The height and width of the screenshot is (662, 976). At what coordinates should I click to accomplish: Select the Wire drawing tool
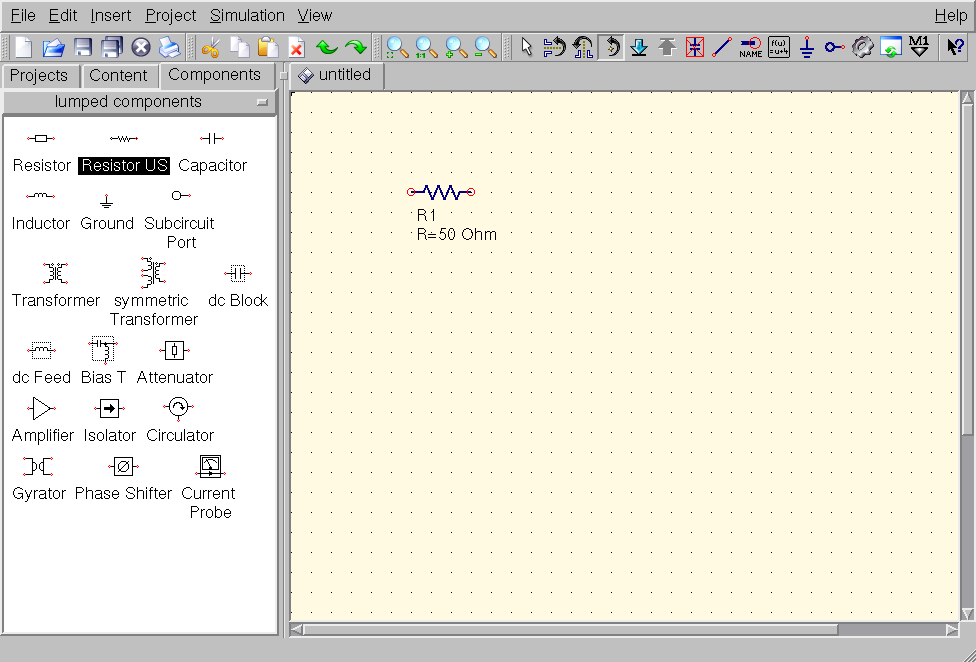pyautogui.click(x=721, y=47)
